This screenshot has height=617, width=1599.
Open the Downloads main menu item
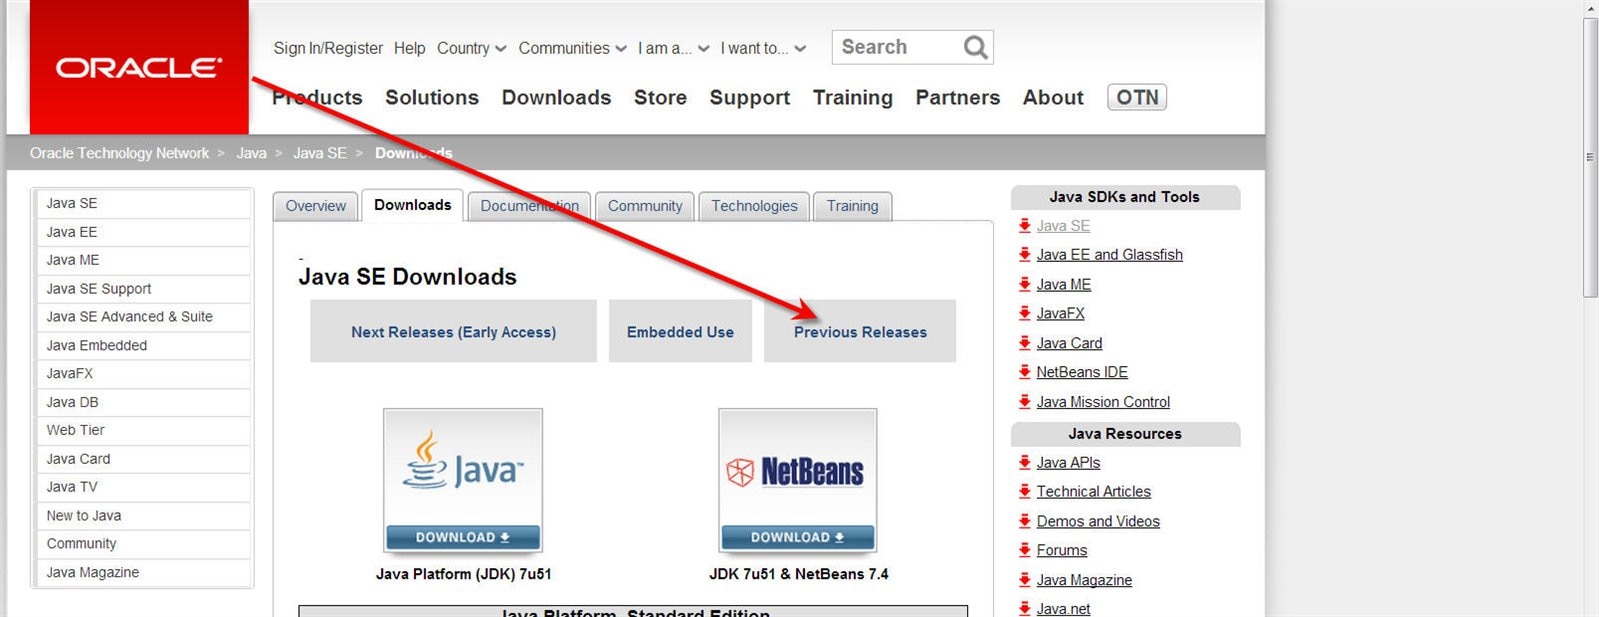coord(556,97)
